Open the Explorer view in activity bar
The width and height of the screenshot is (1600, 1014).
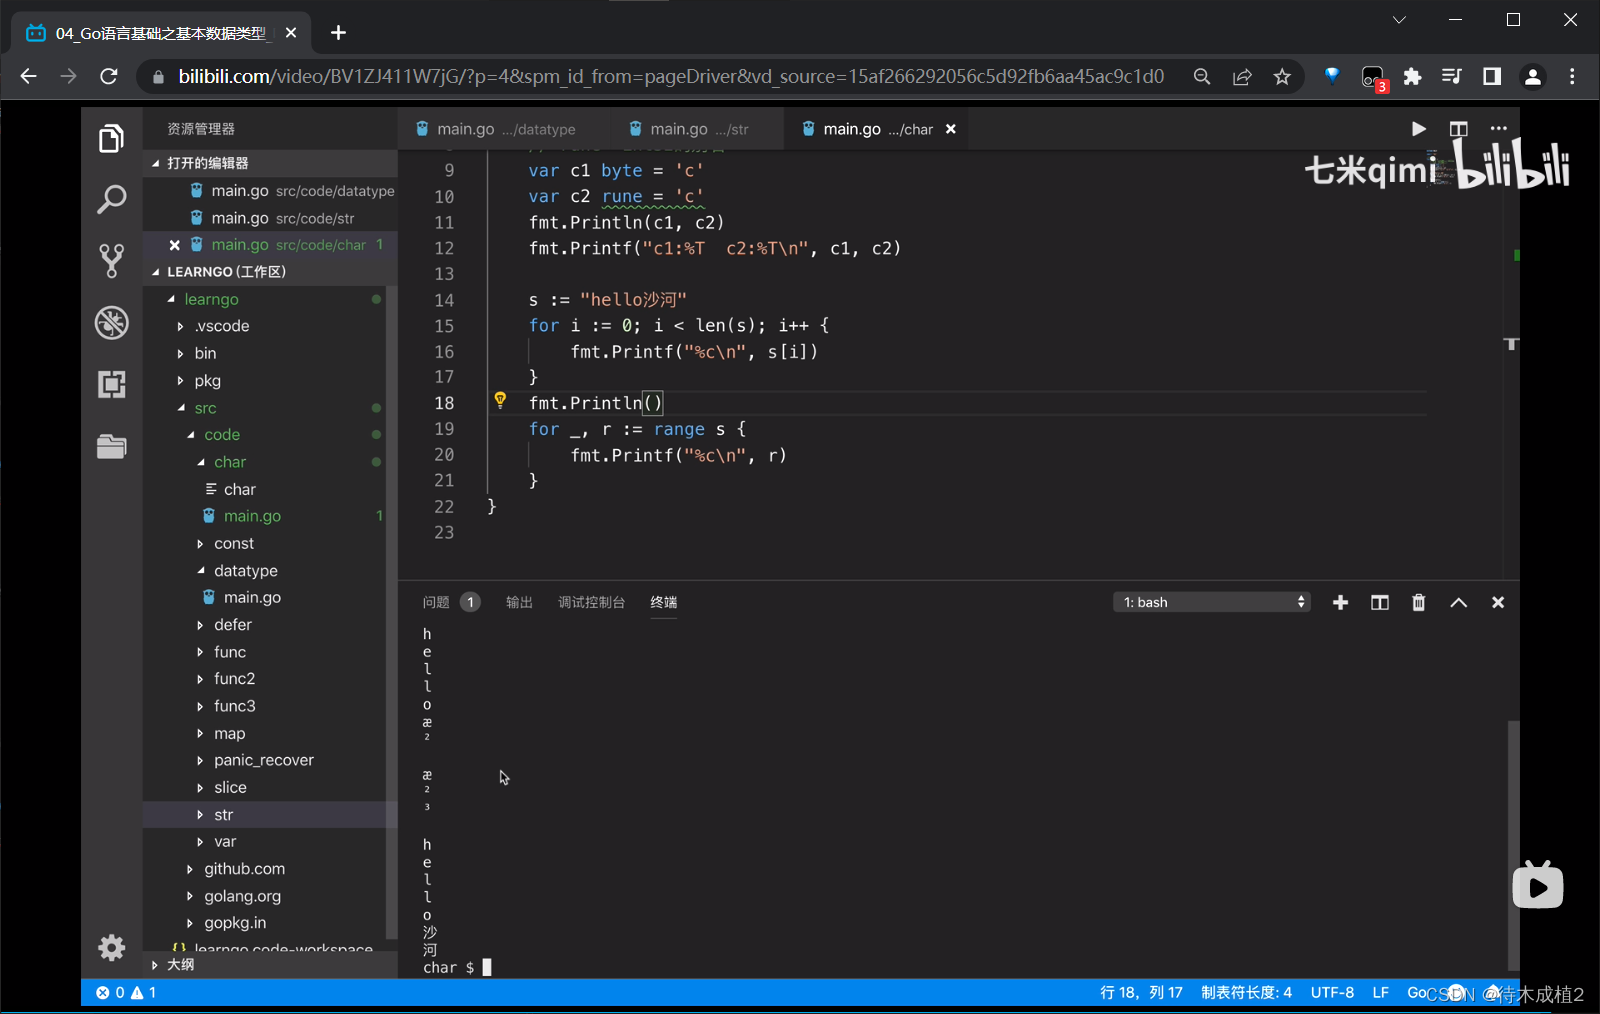click(112, 139)
